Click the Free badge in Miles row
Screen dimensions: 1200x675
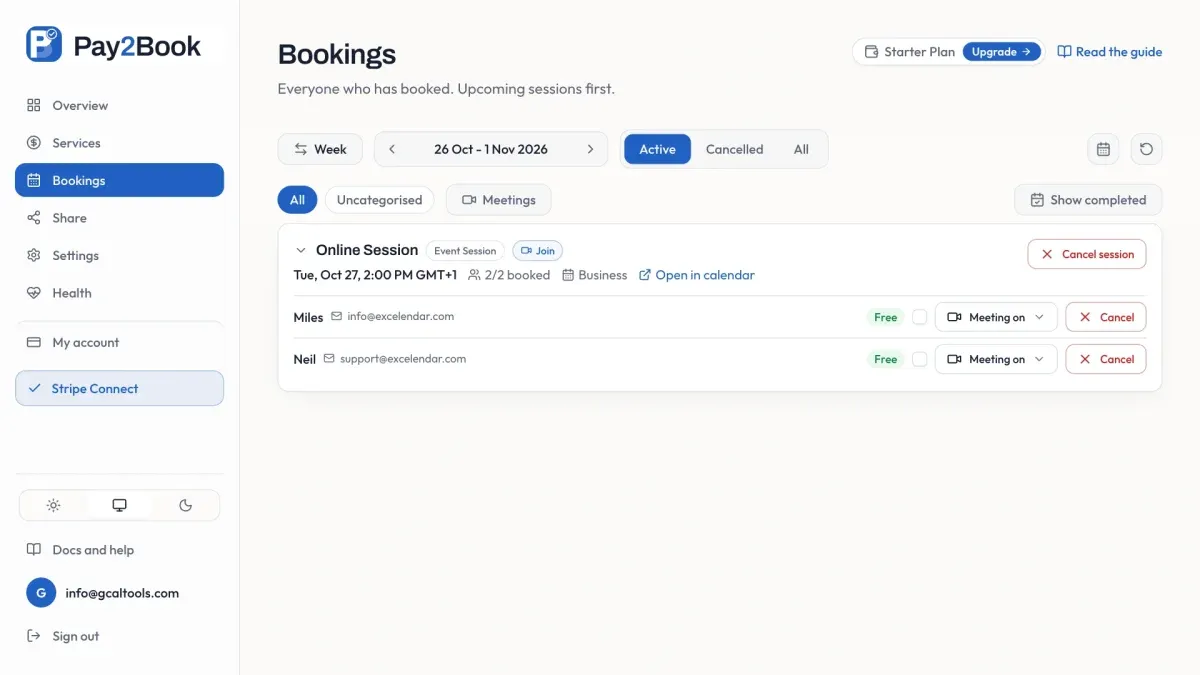pos(885,317)
